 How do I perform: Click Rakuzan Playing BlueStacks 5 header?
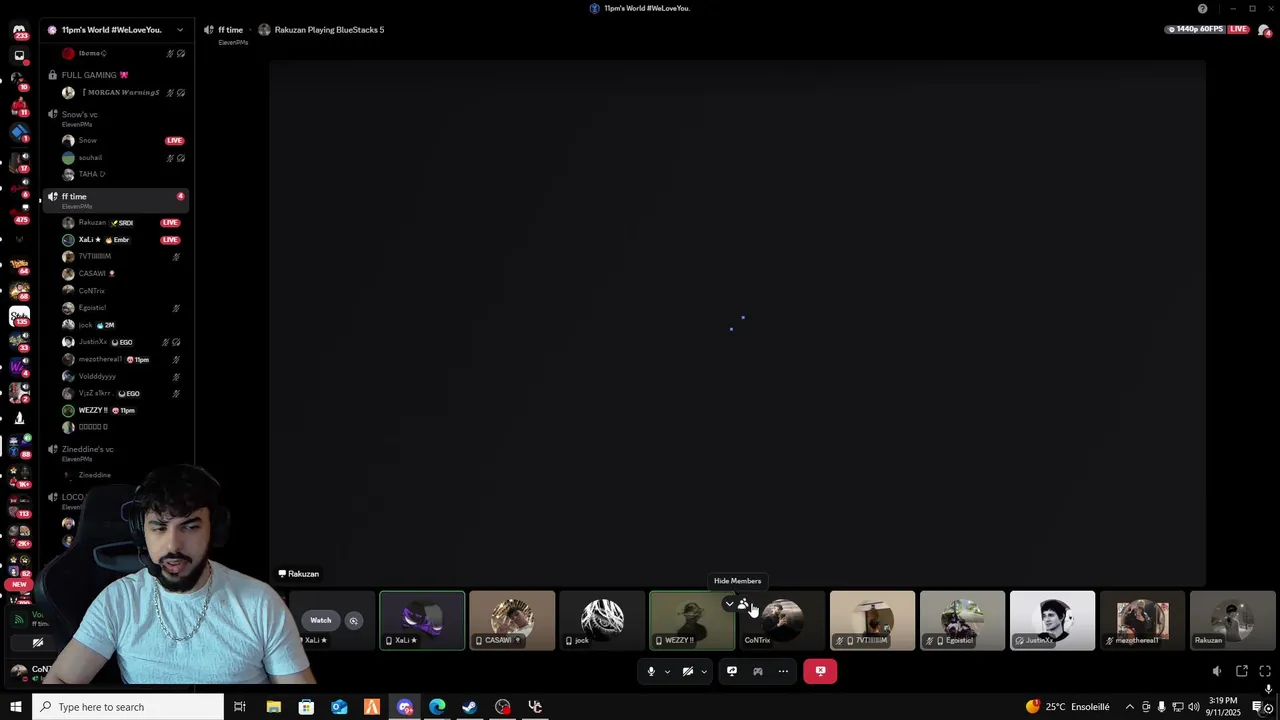tap(321, 30)
